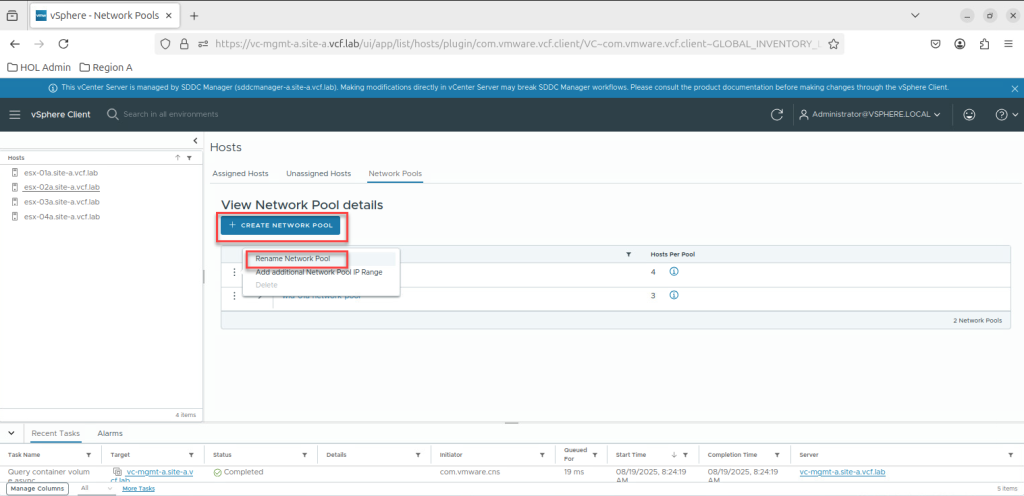Click the Create Network Pool button
The width and height of the screenshot is (1024, 496).
click(x=281, y=225)
